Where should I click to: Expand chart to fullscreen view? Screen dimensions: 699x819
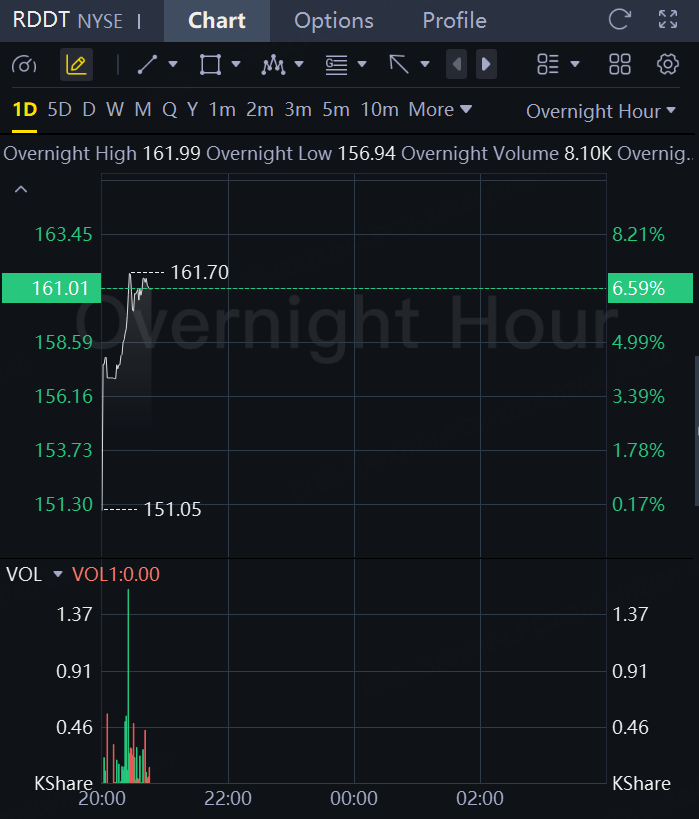pos(668,19)
